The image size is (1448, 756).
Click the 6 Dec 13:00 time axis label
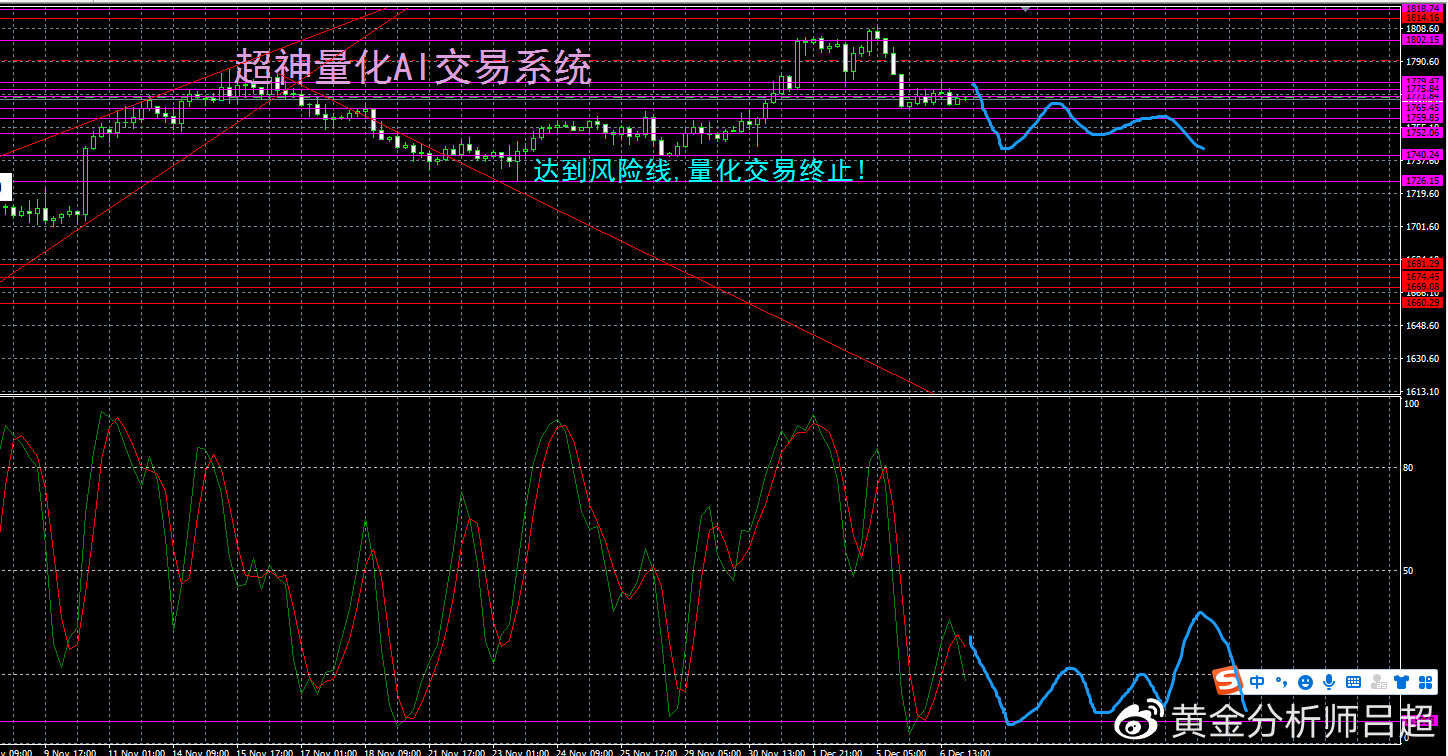[x=965, y=751]
